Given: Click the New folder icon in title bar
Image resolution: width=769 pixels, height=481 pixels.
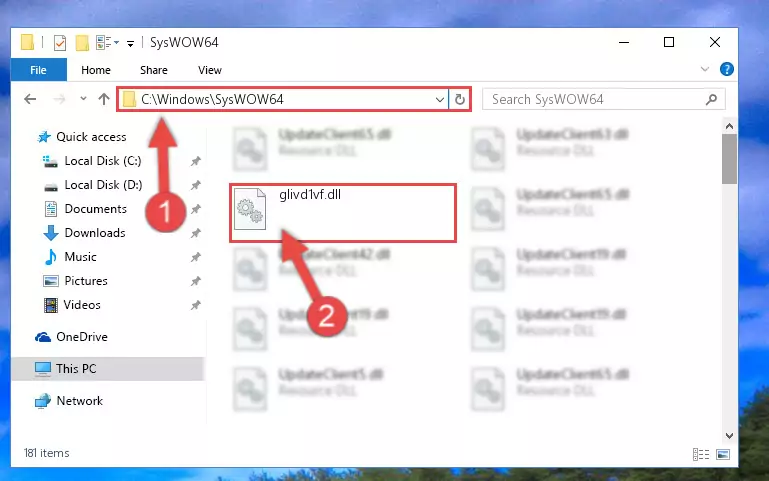Looking at the screenshot, I should pos(82,43).
